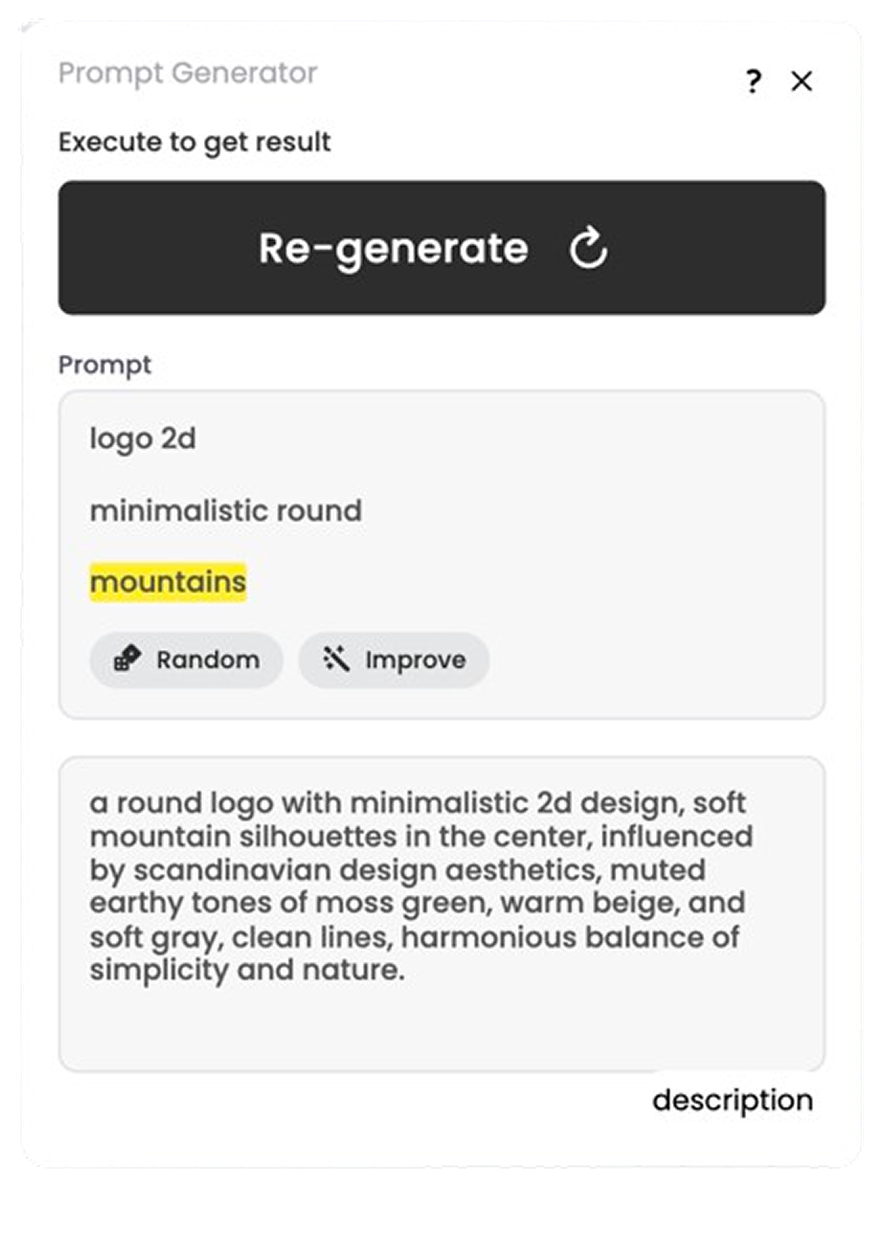Close the Prompt Generator panel
This screenshot has height=1233, width=885.
click(x=801, y=82)
